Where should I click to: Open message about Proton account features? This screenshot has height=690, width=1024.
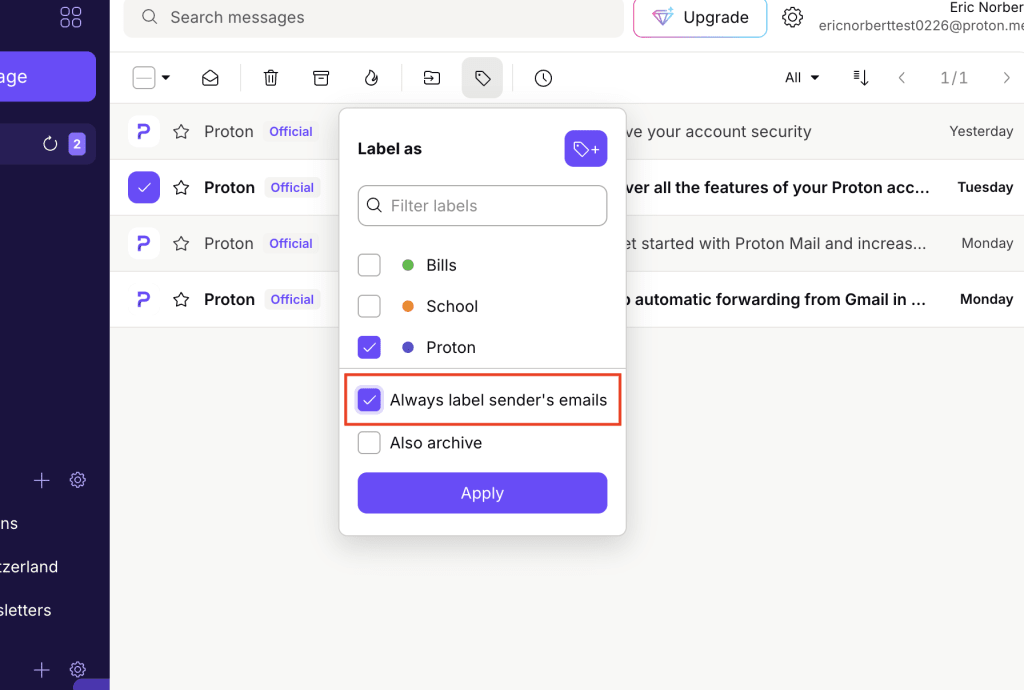777,188
